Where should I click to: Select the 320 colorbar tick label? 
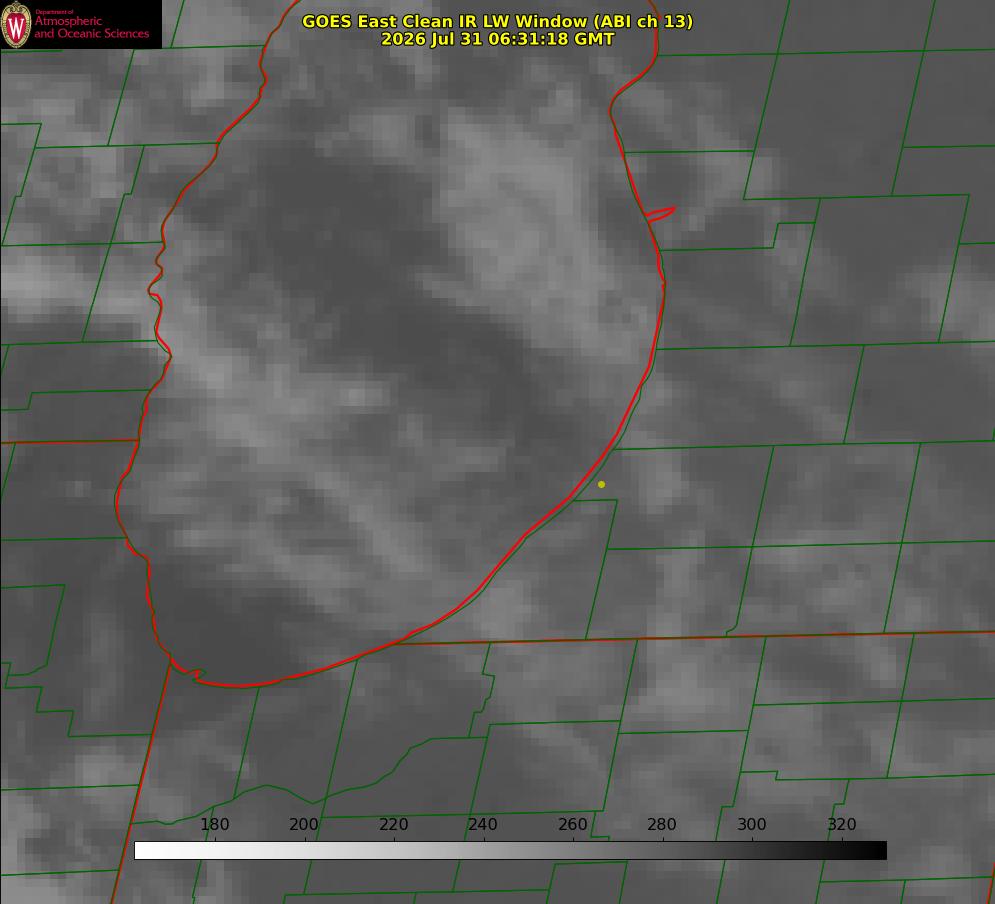pyautogui.click(x=842, y=824)
